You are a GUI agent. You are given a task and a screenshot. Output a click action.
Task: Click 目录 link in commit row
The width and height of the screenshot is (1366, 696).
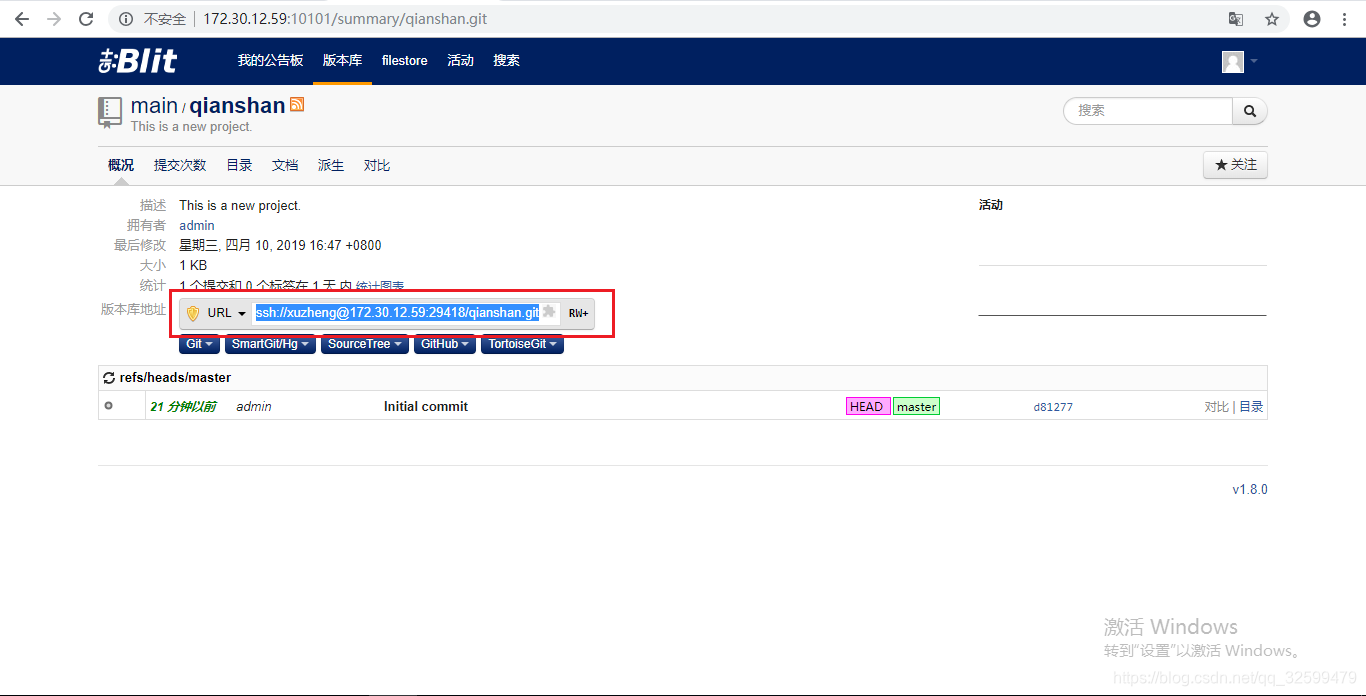tap(1251, 407)
